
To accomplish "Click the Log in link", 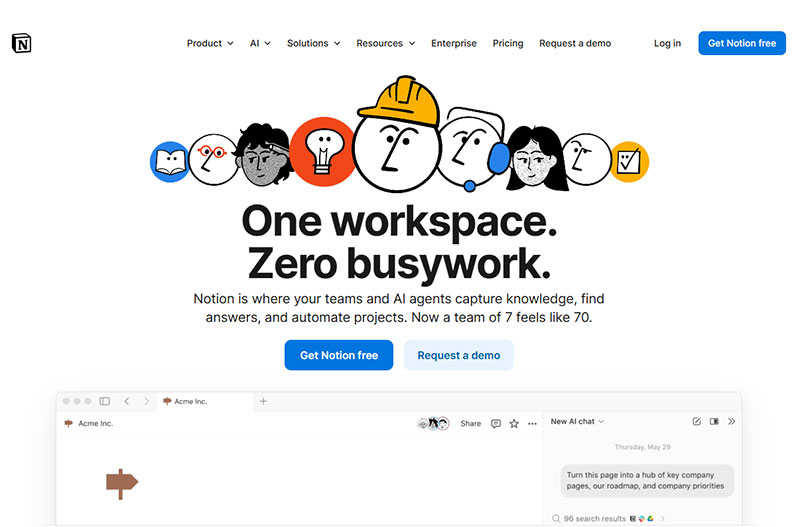I will coord(667,43).
